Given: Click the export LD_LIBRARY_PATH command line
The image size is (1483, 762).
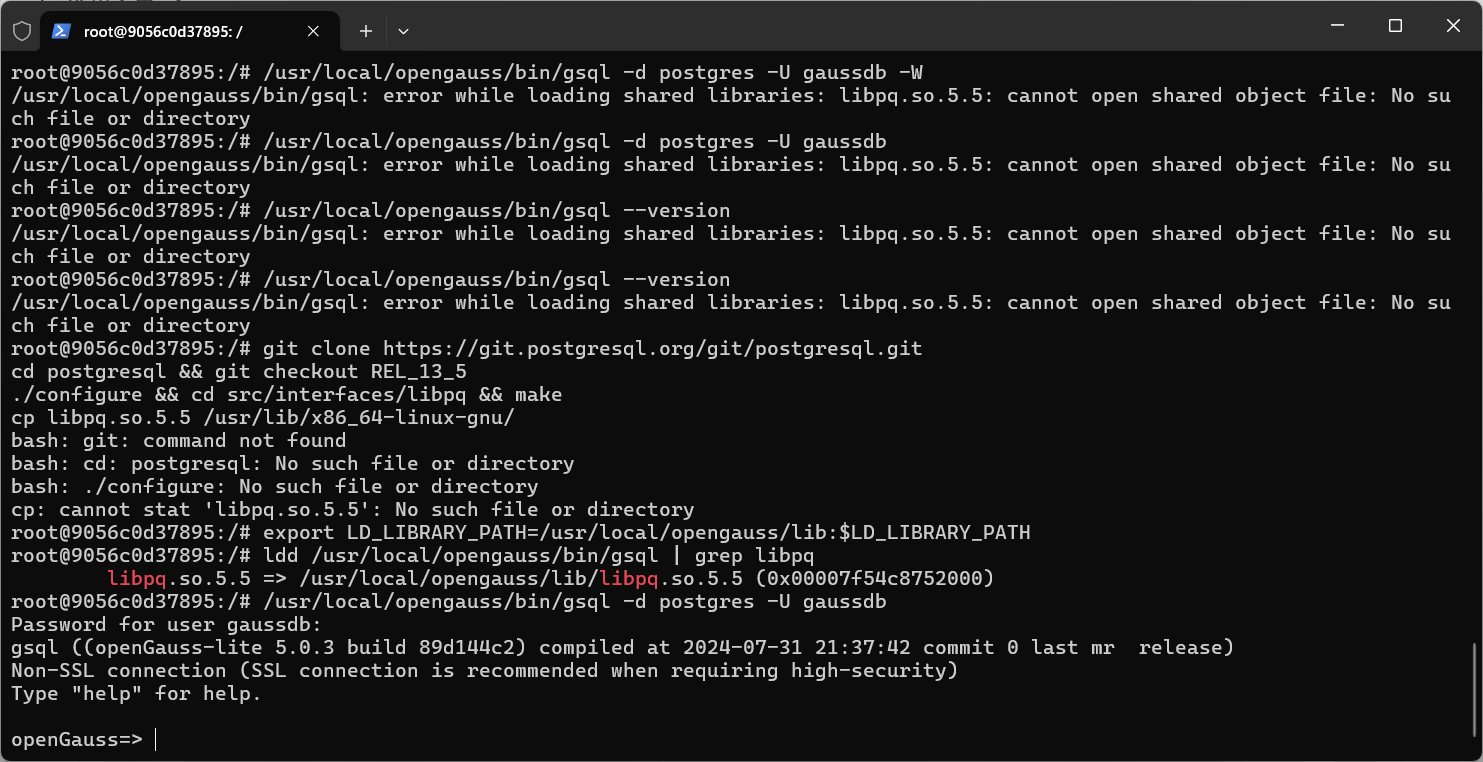Looking at the screenshot, I should coord(520,532).
